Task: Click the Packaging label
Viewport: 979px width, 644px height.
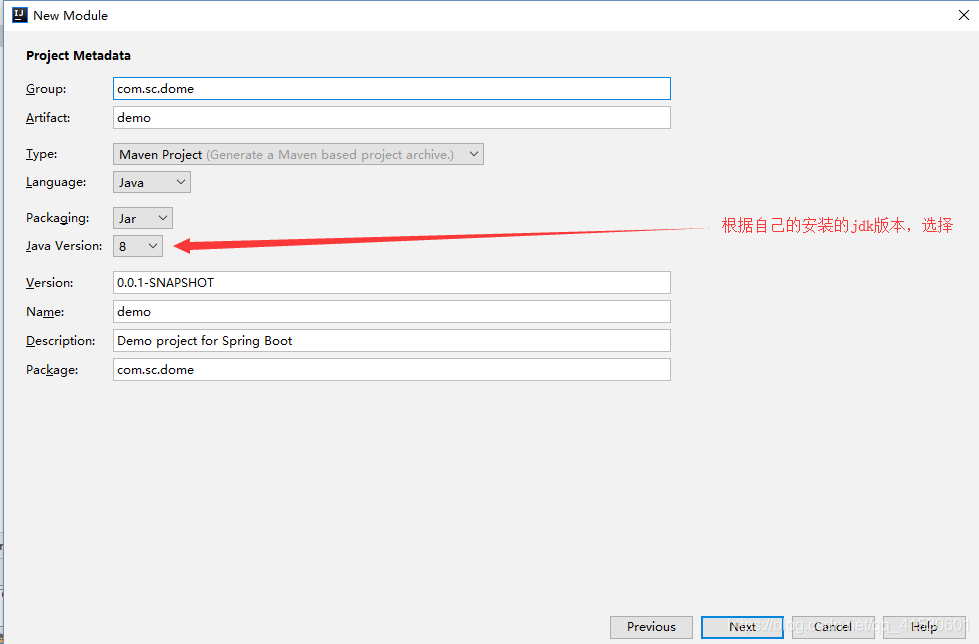Action: (x=57, y=218)
